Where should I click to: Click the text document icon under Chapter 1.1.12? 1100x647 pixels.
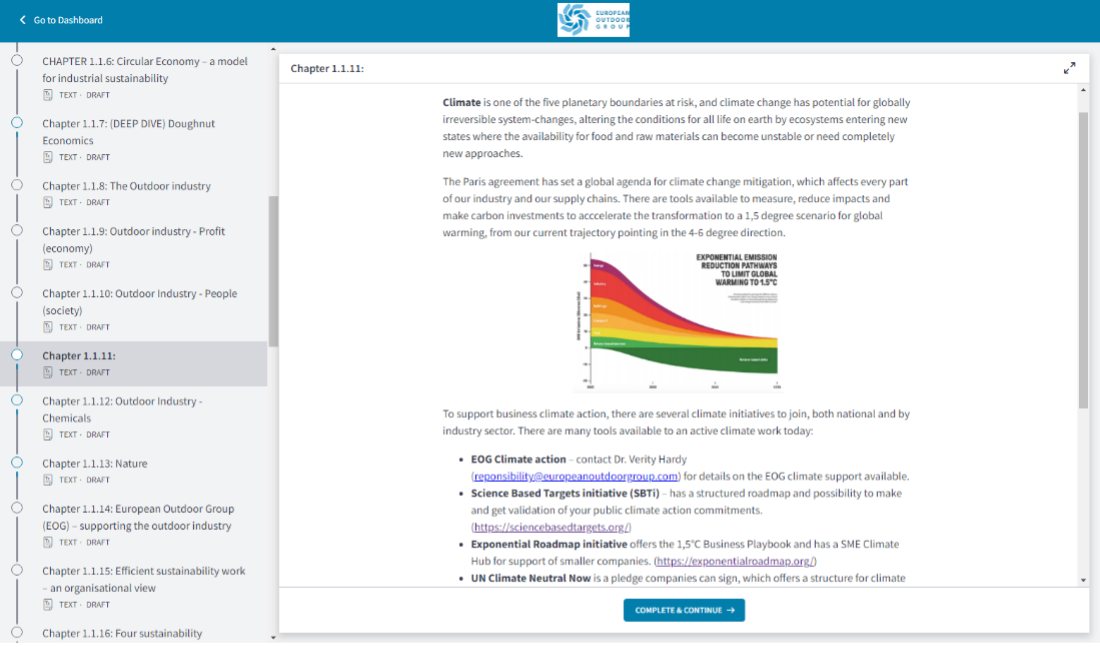pos(48,434)
